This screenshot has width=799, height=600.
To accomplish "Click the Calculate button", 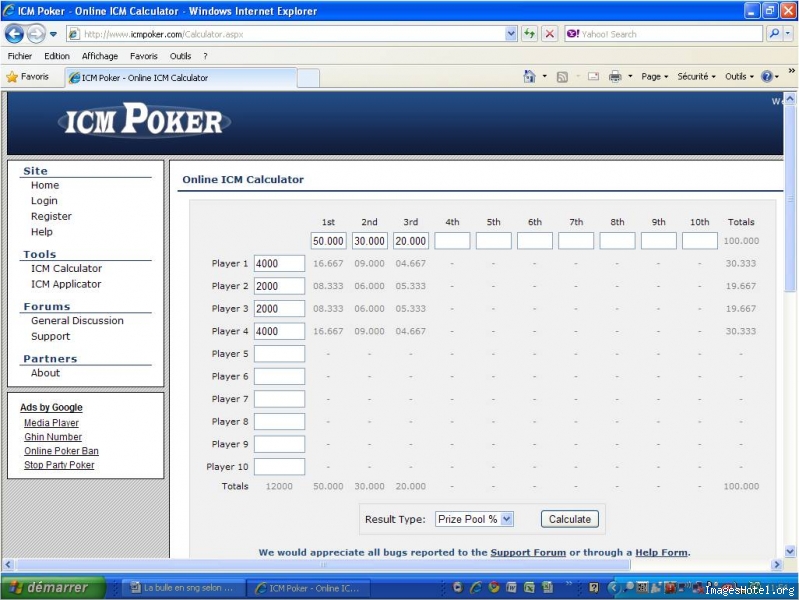I will click(x=570, y=519).
